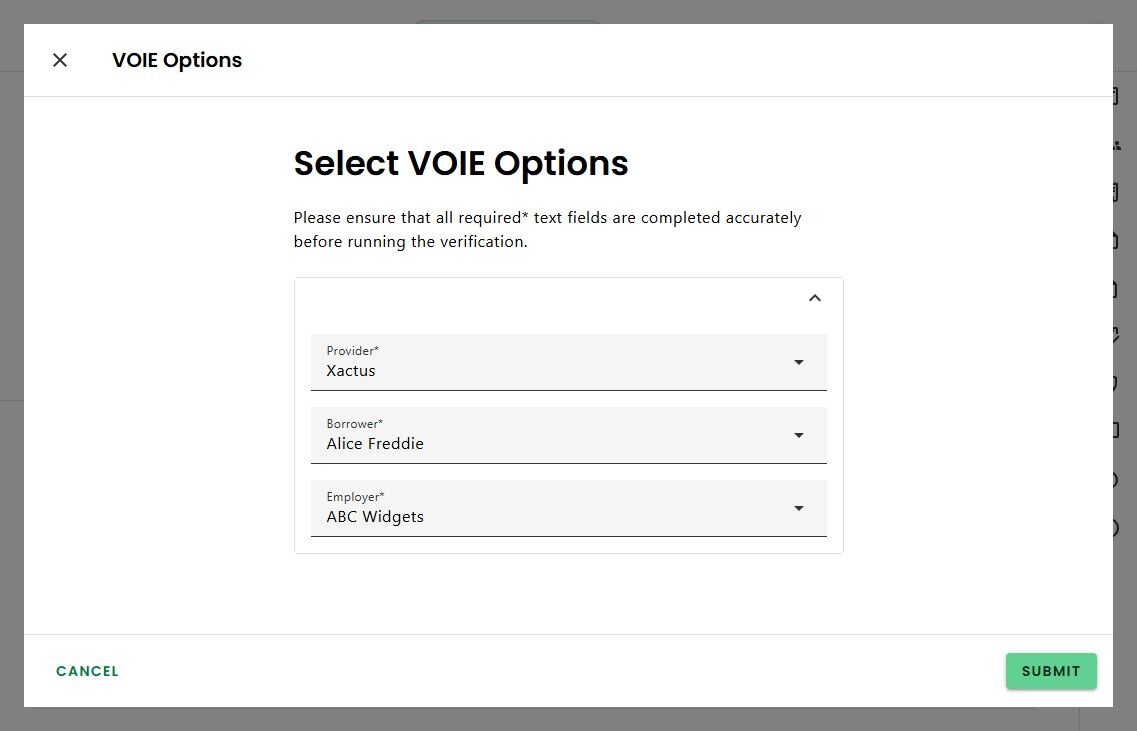Click the Borrower* field label
Viewport: 1137px width, 731px height.
pyautogui.click(x=355, y=424)
